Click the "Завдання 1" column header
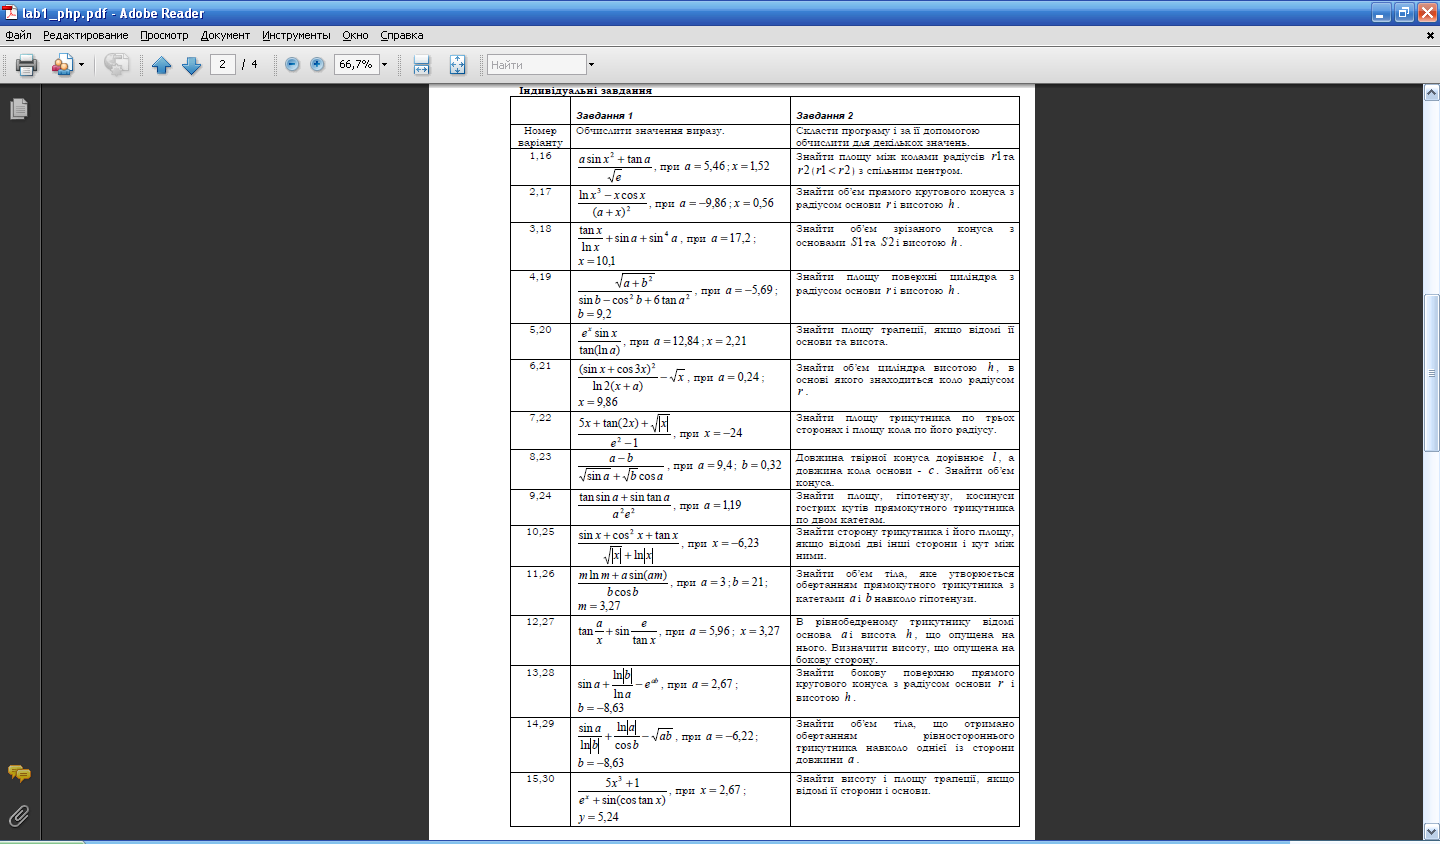This screenshot has width=1440, height=844. pyautogui.click(x=604, y=116)
